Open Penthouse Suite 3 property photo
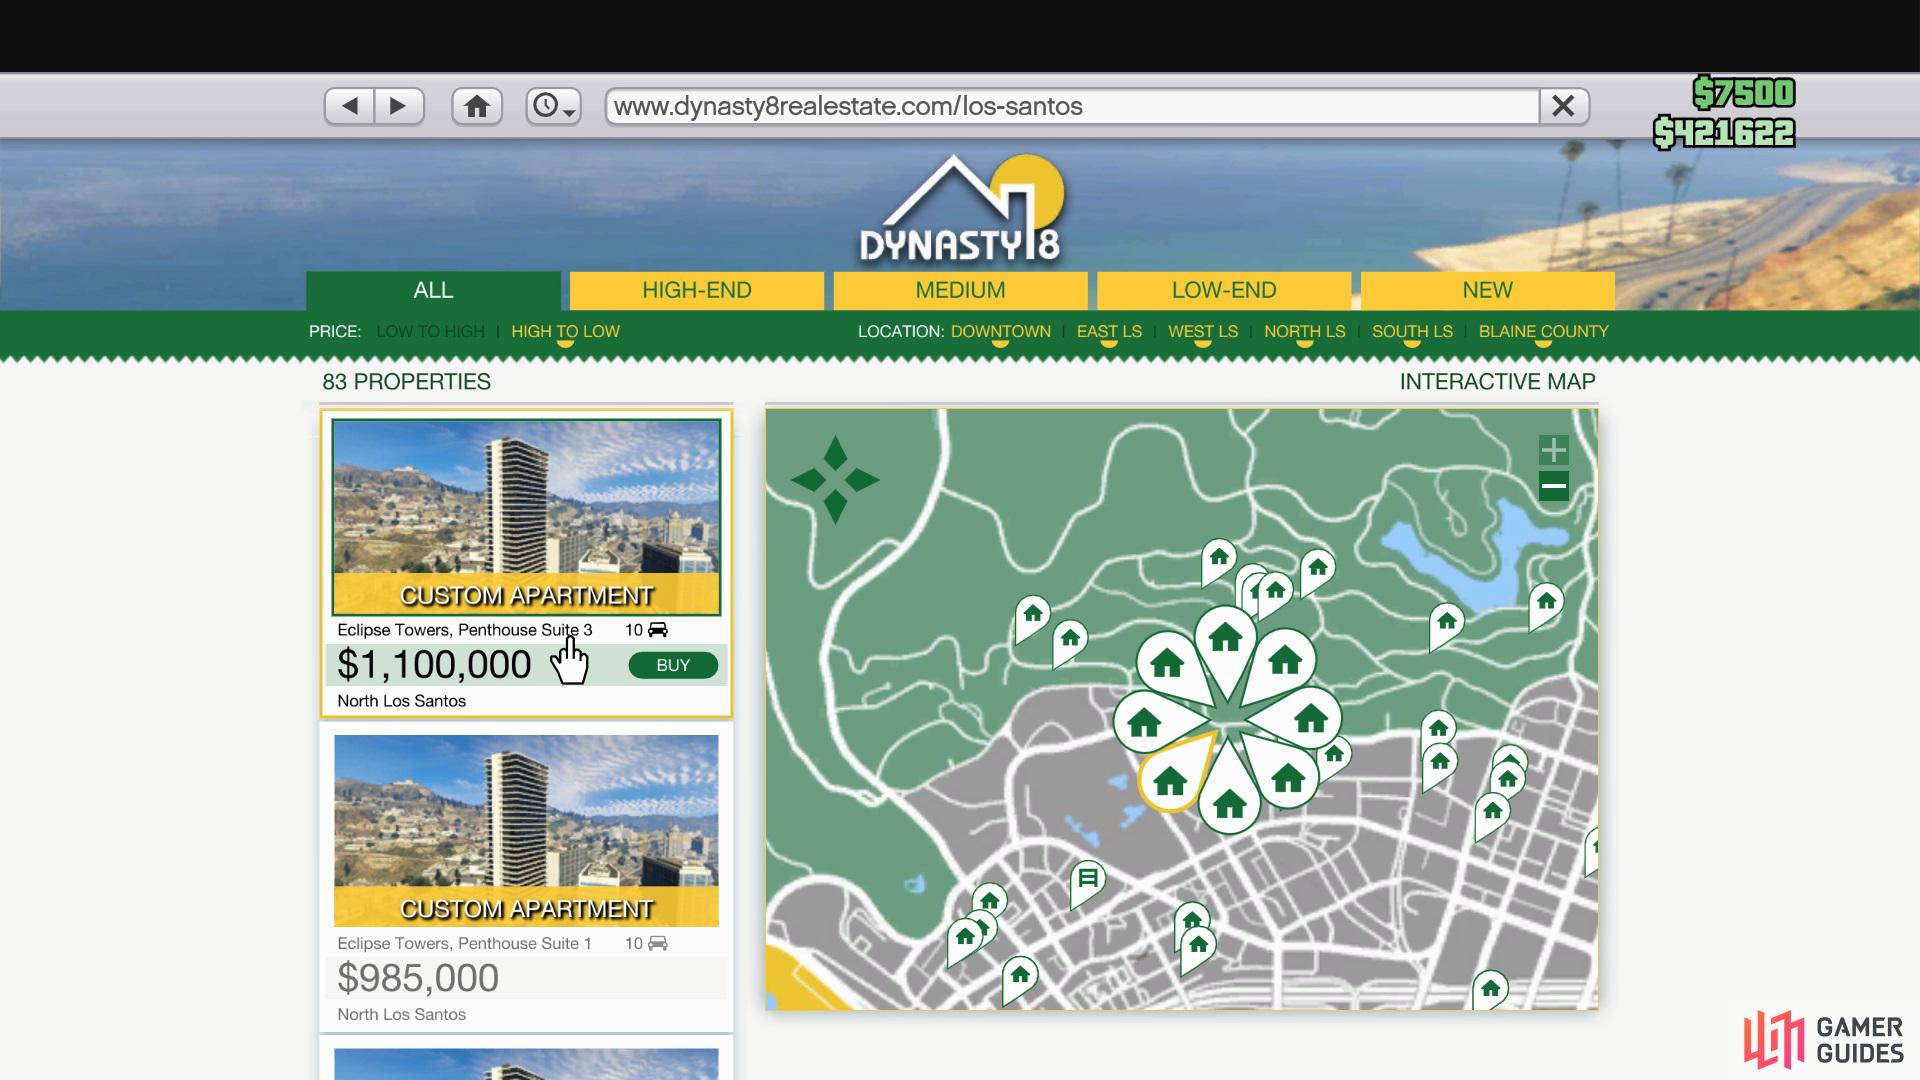1920x1080 pixels. (526, 517)
